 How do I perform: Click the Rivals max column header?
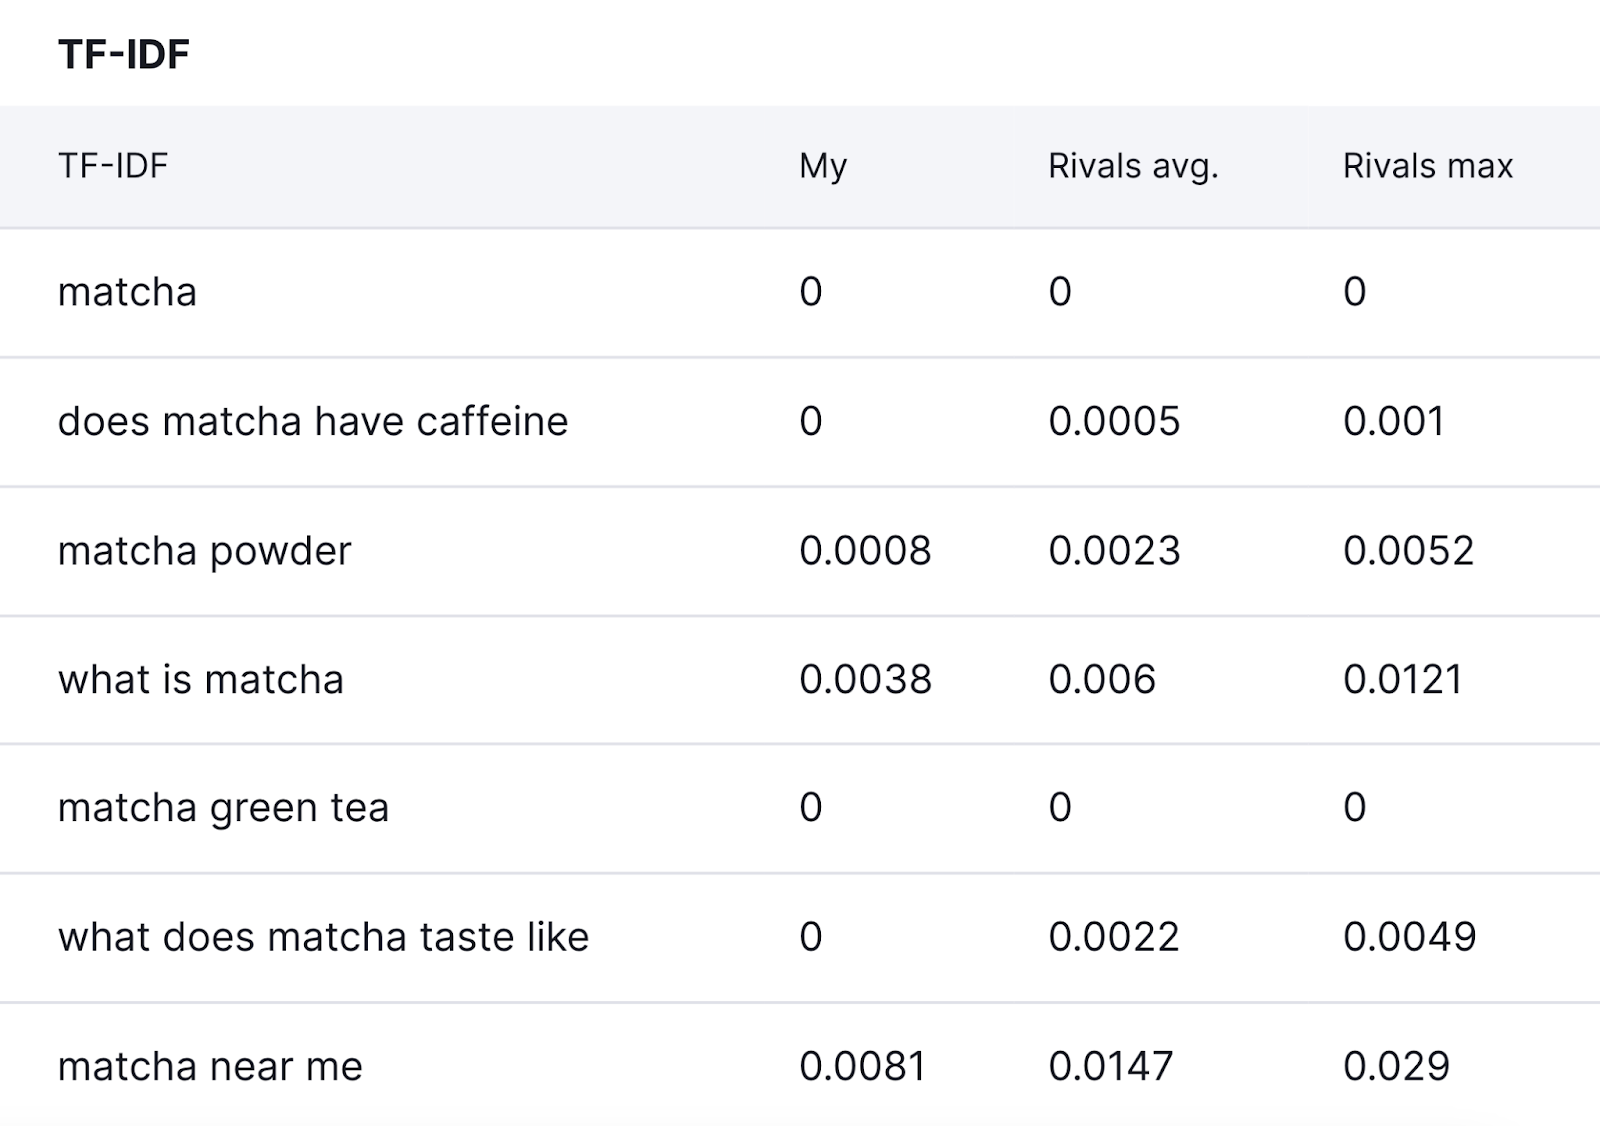(1427, 166)
